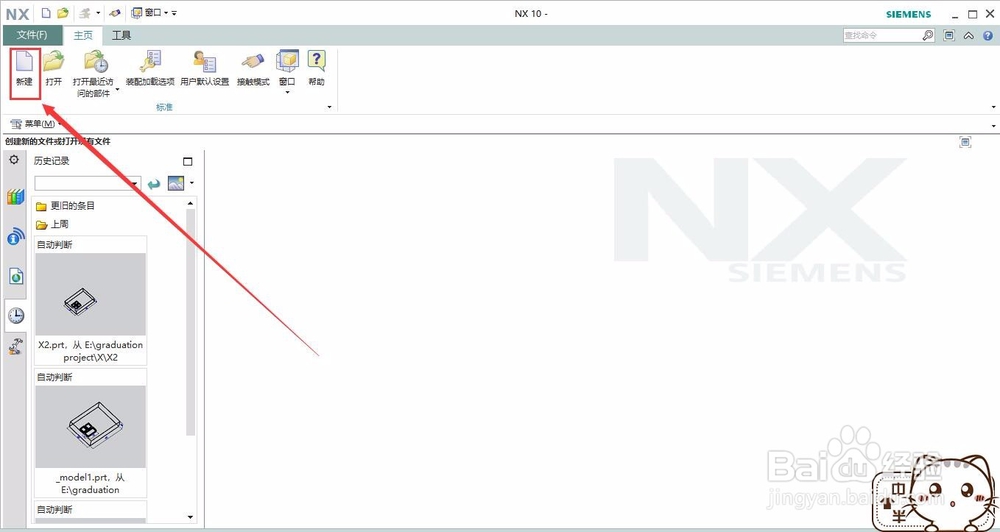The width and height of the screenshot is (1000, 532).
Task: Select the X2.prt part thumbnail
Action: point(91,294)
